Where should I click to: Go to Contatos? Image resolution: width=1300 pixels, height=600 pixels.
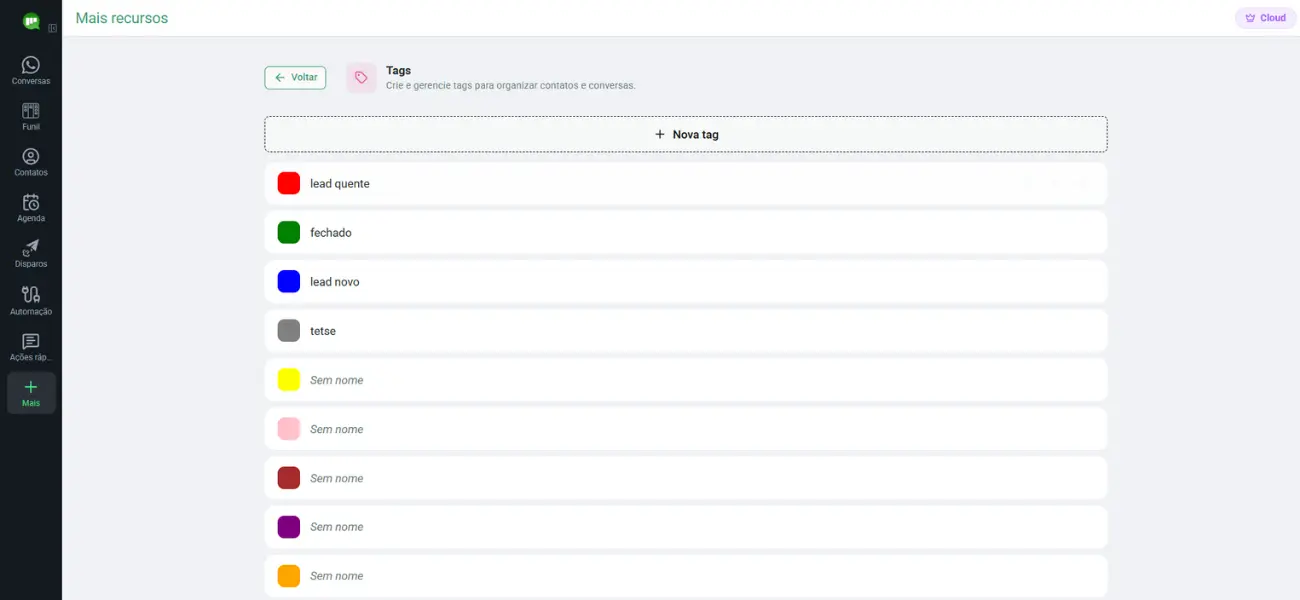tap(31, 163)
